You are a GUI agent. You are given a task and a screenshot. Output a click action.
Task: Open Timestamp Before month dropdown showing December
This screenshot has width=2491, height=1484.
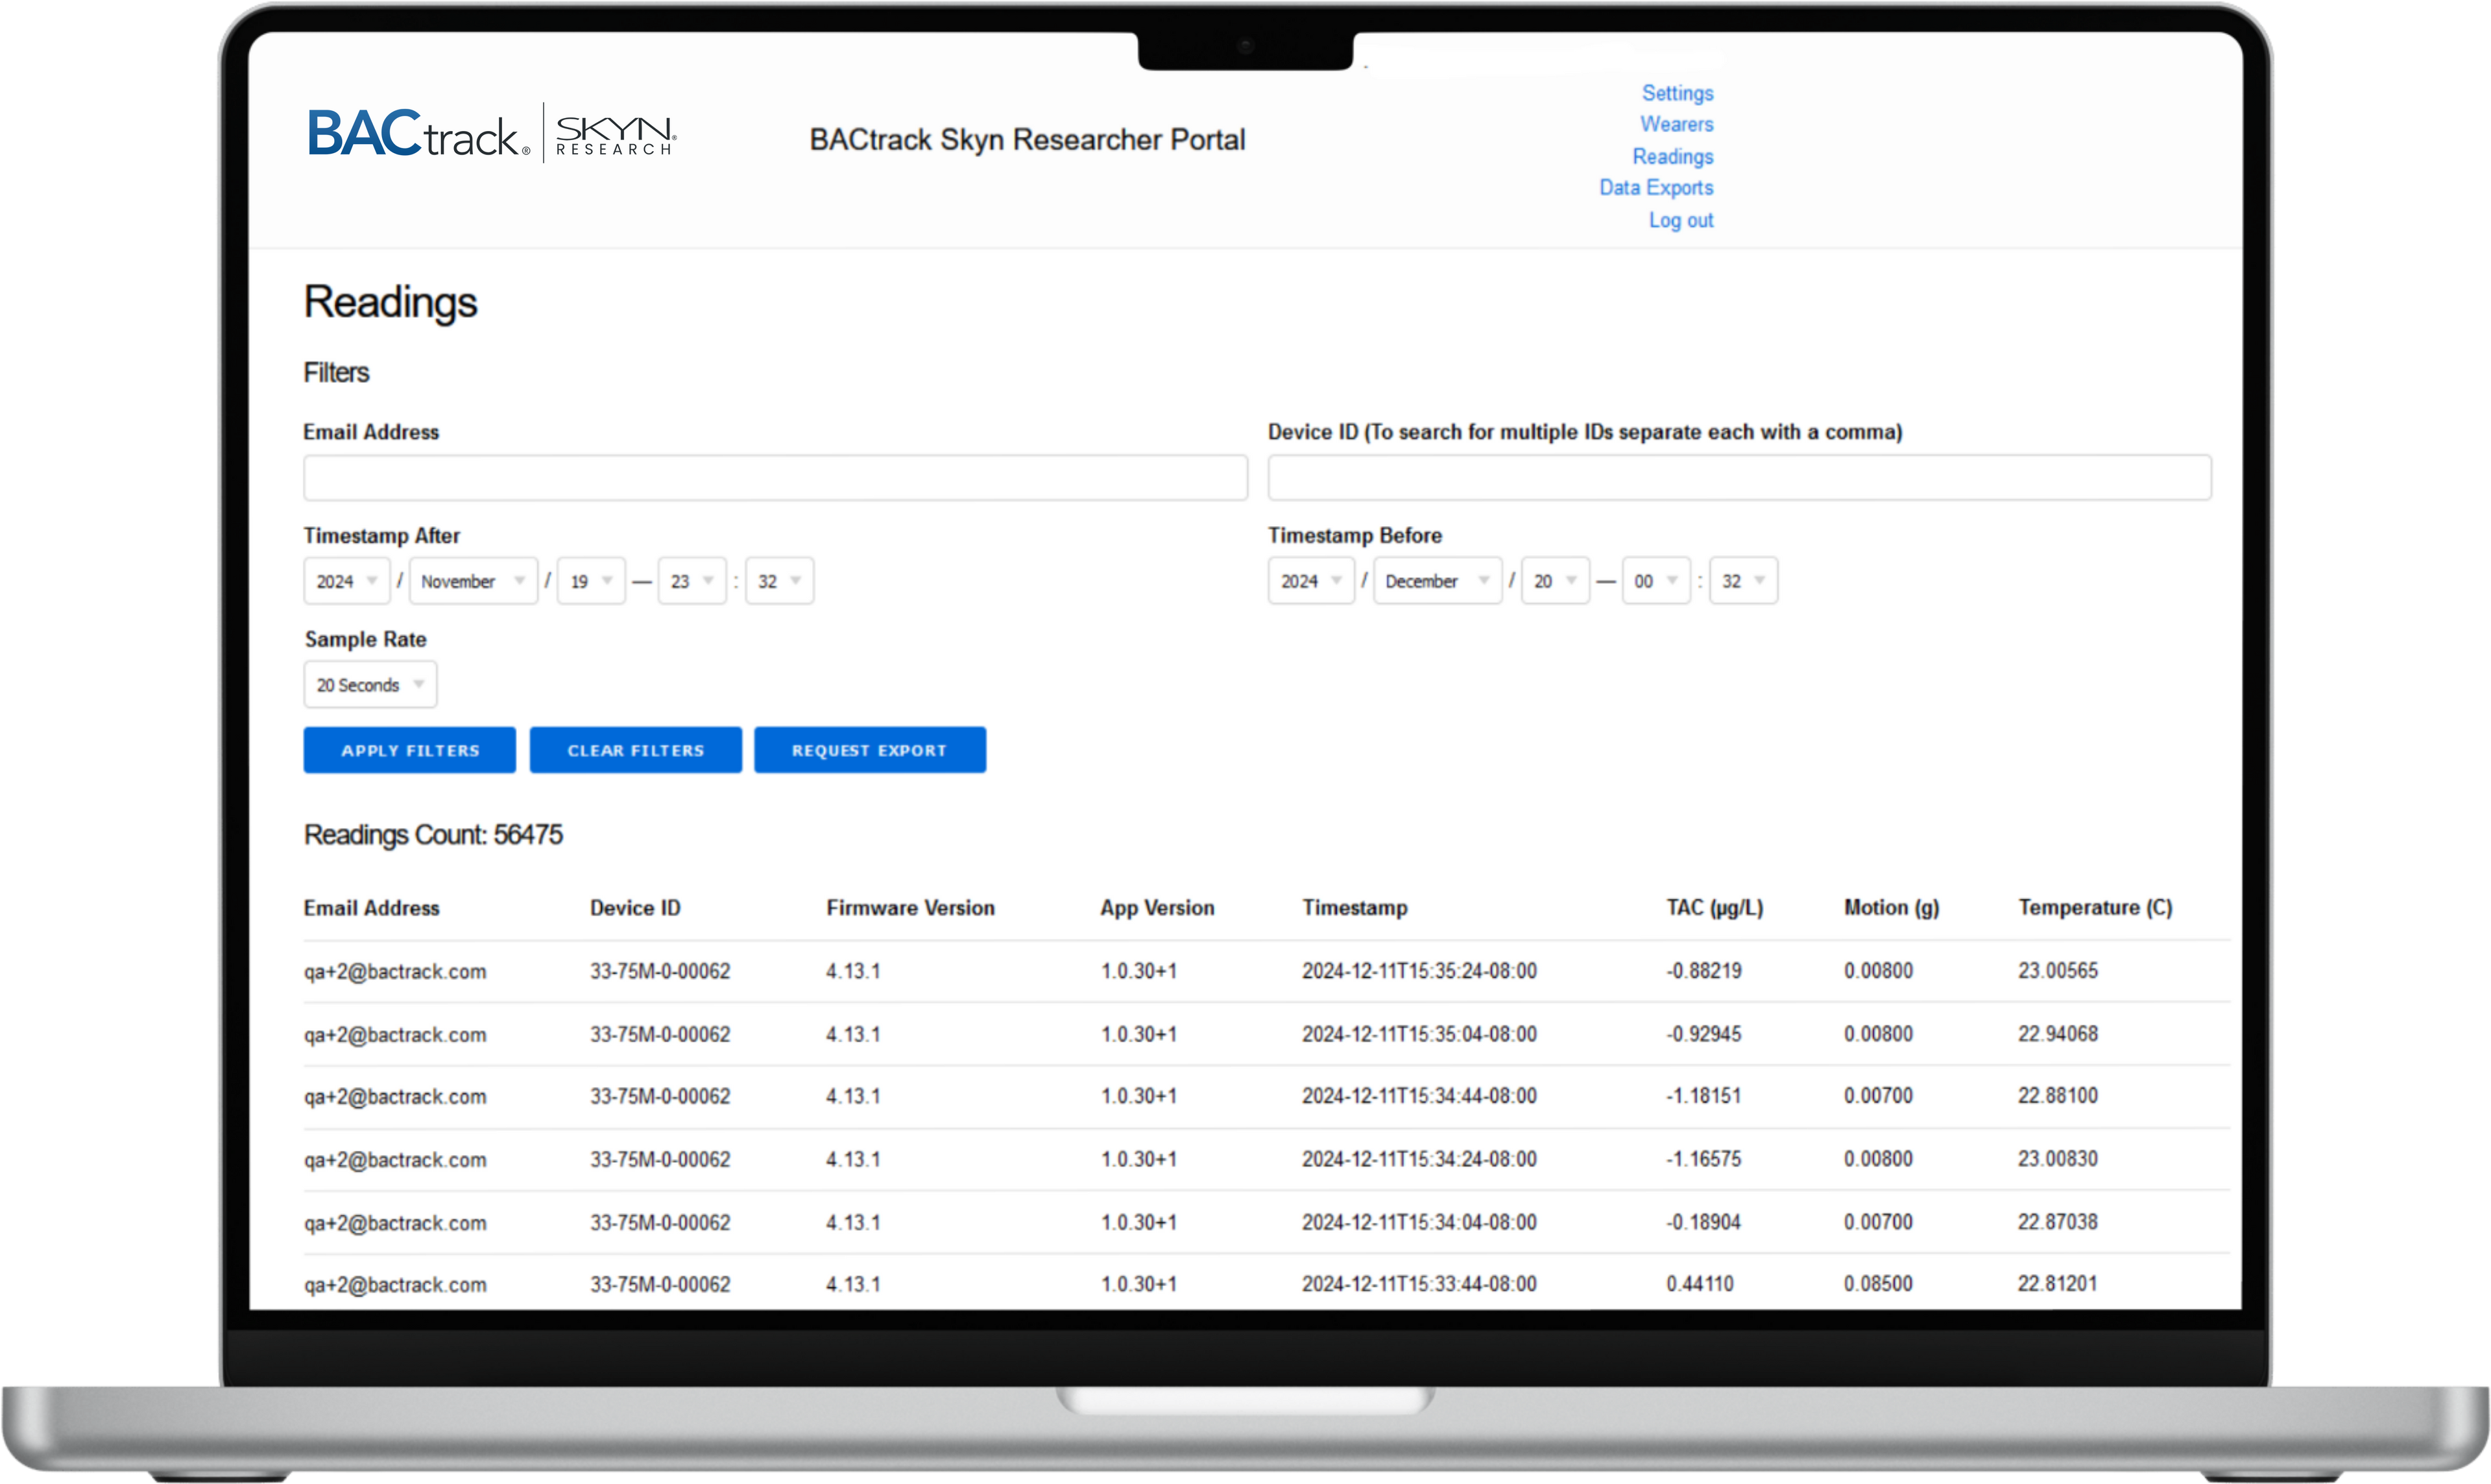click(1437, 581)
